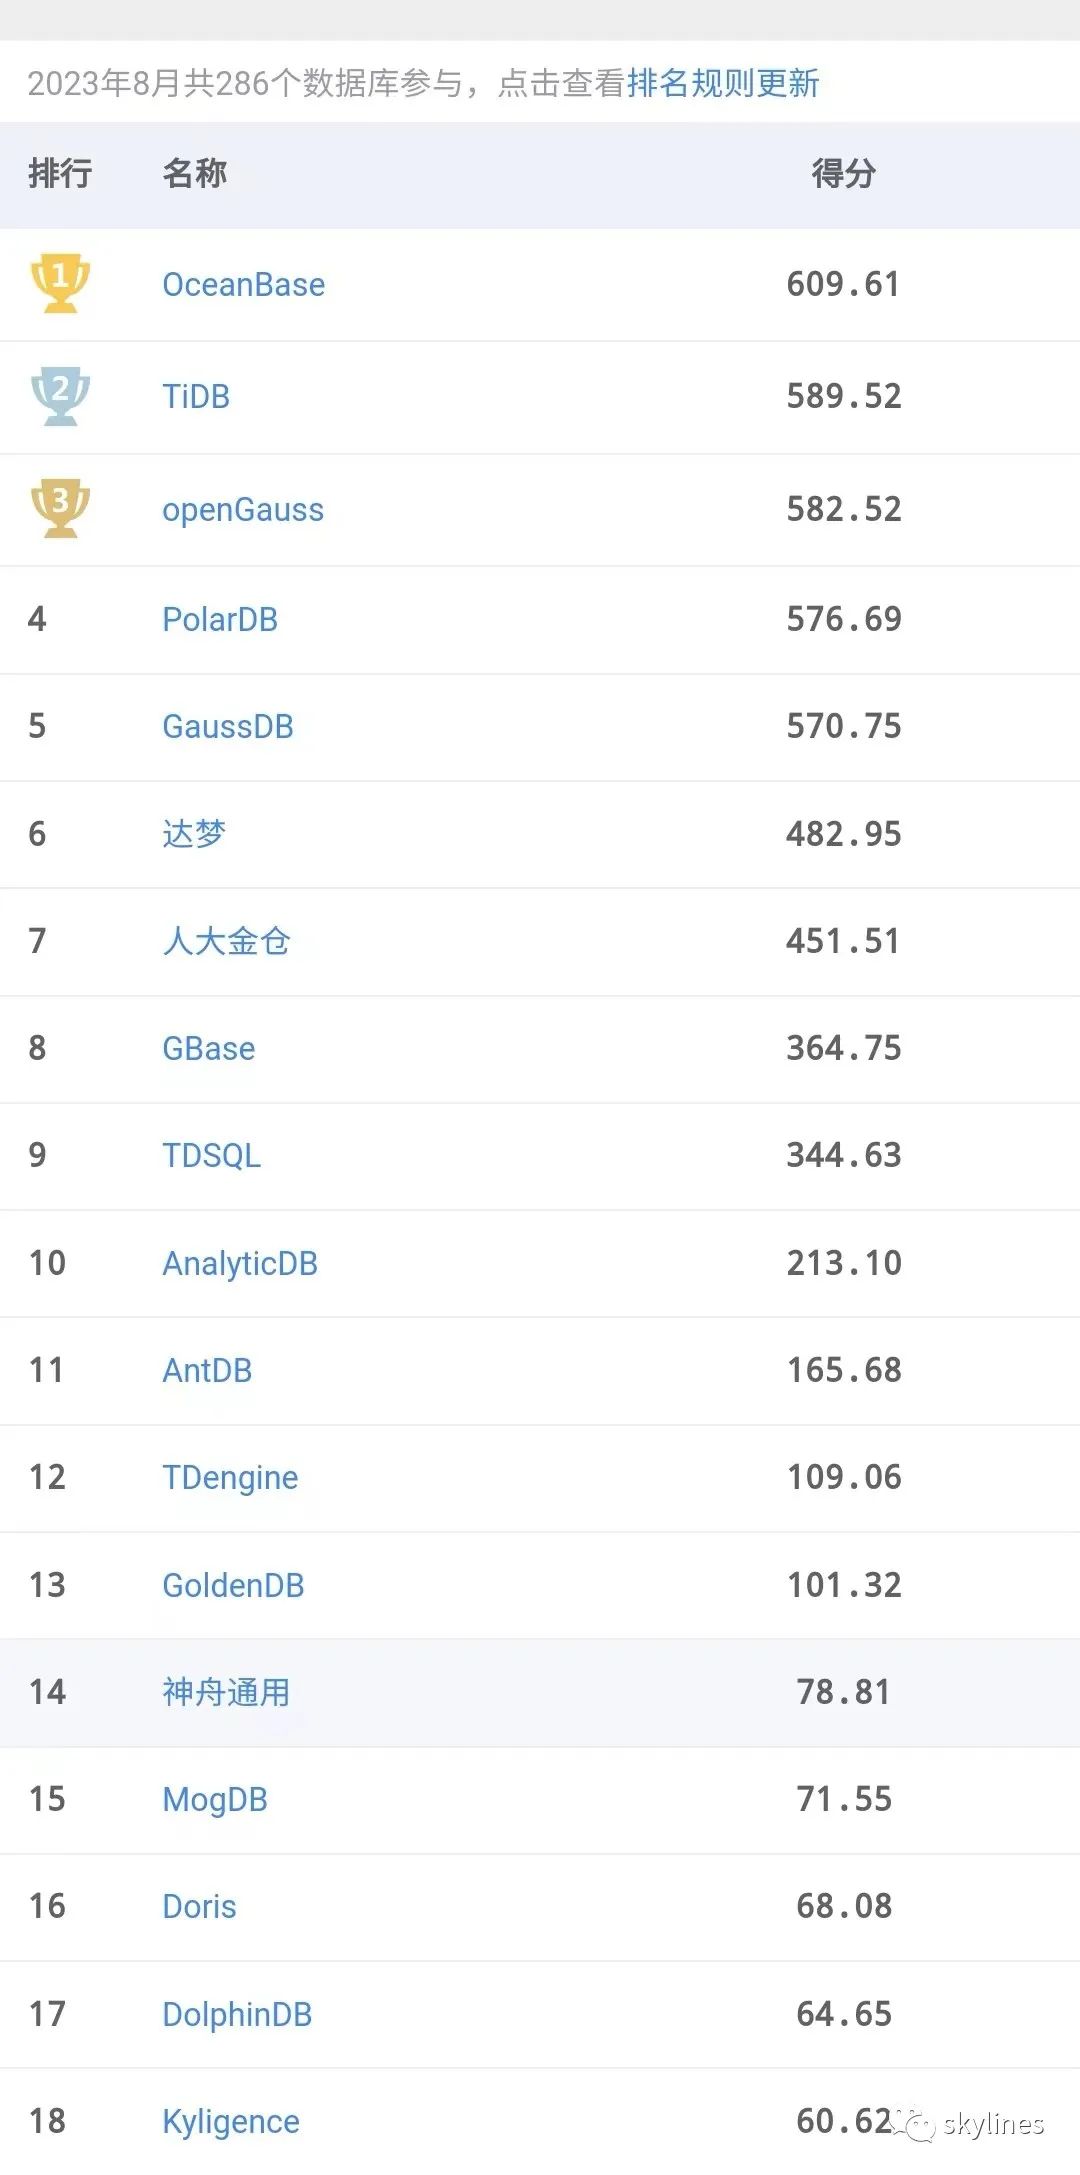The image size is (1080, 2175).
Task: Click the 达梦 database link
Action: click(x=194, y=834)
